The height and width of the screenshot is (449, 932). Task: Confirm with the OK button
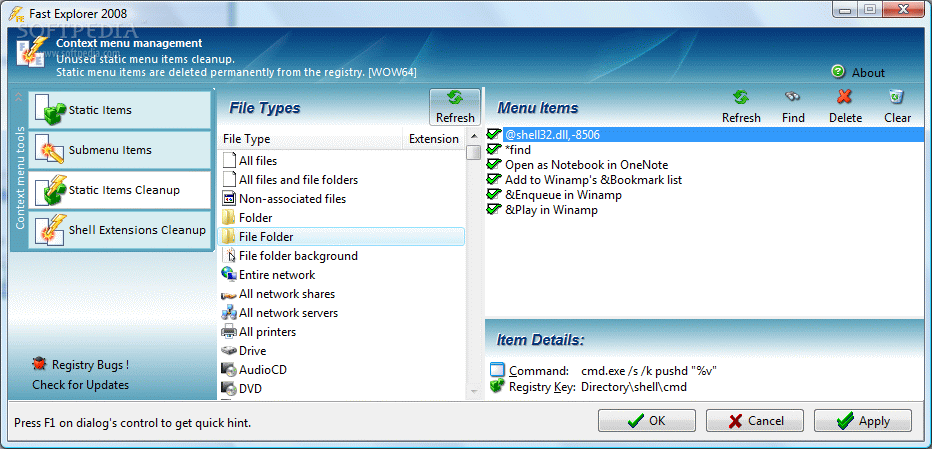tap(647, 420)
